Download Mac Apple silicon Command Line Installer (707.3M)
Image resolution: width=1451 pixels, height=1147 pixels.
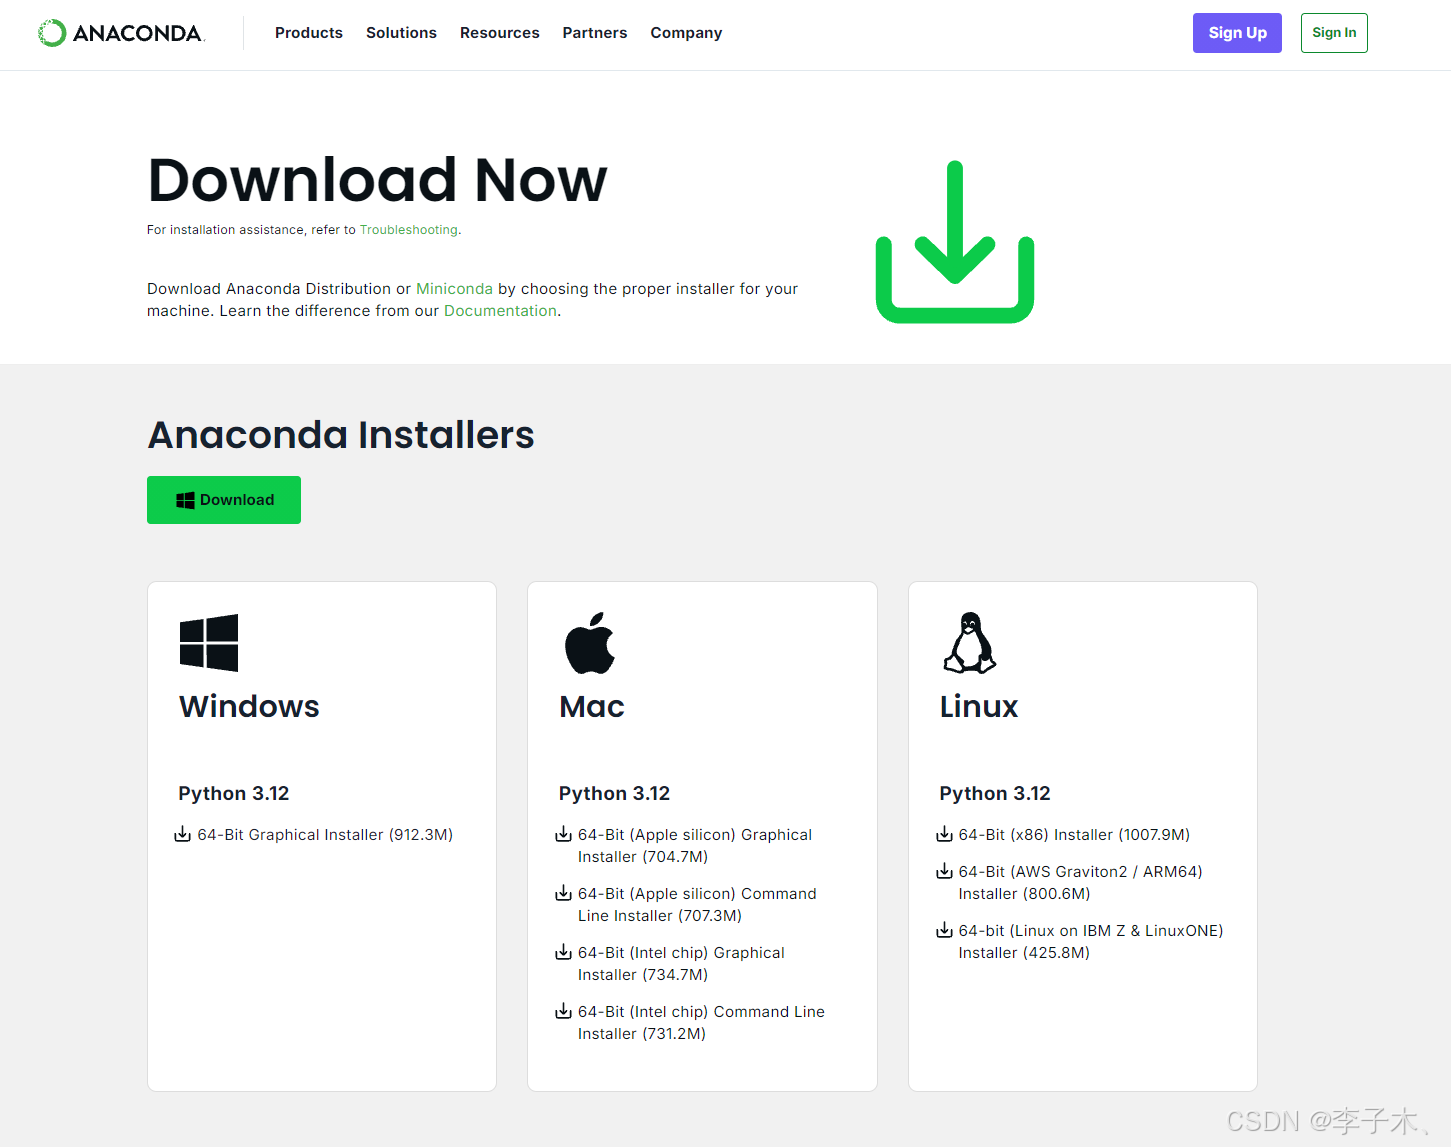pos(697,905)
